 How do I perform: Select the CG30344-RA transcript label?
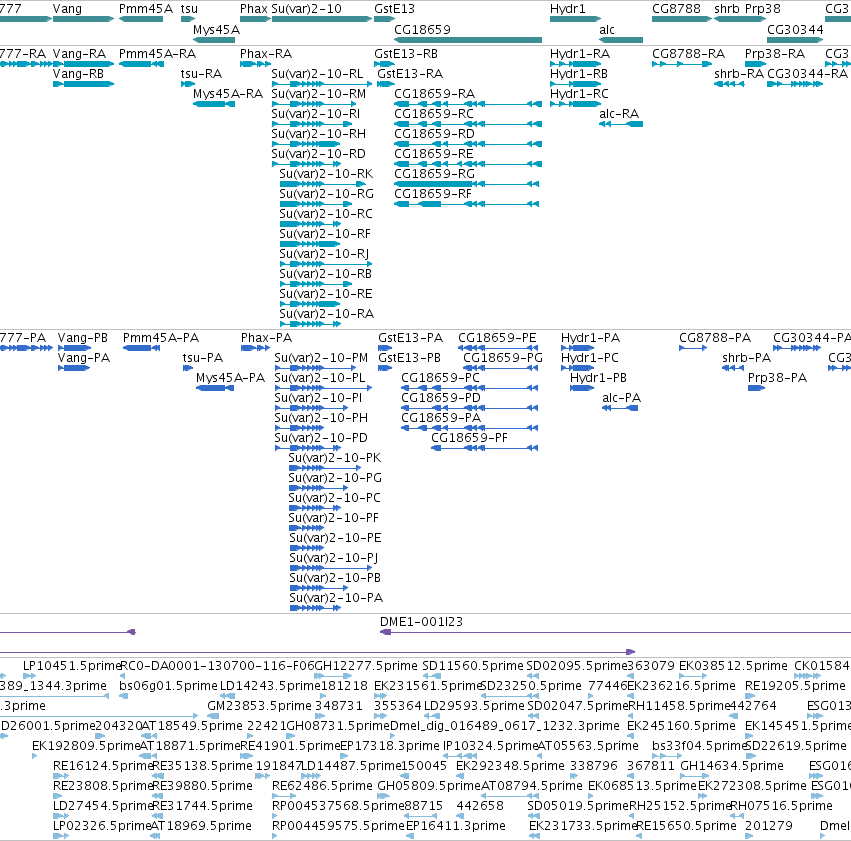(x=808, y=74)
